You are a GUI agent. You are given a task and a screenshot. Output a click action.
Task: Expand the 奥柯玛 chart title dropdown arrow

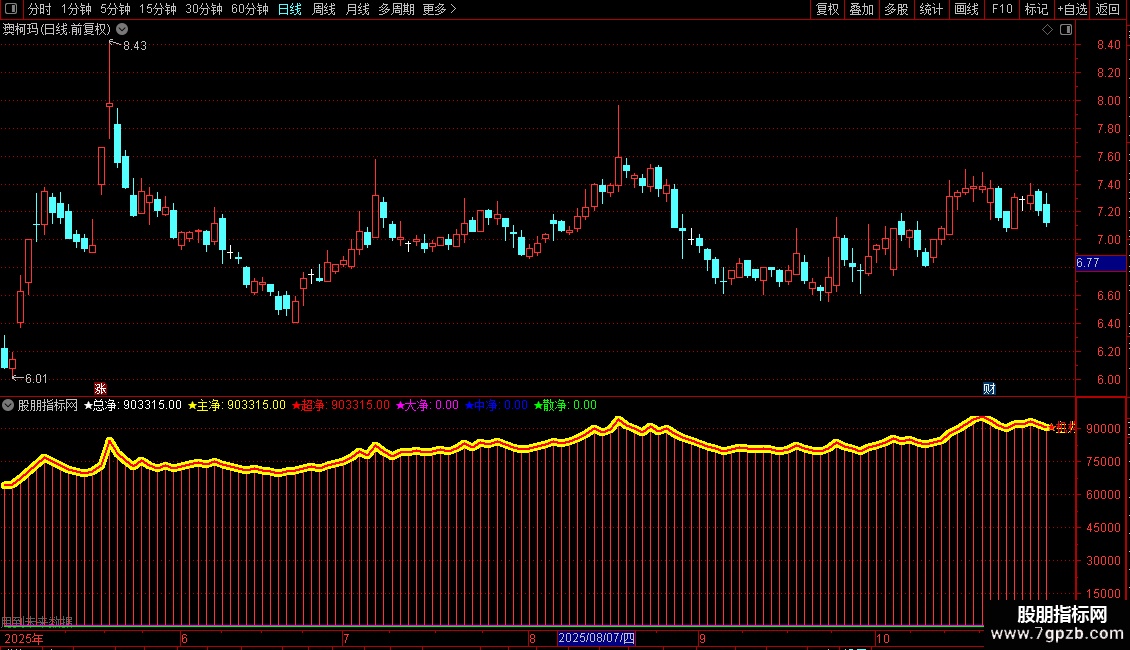pyautogui.click(x=123, y=30)
